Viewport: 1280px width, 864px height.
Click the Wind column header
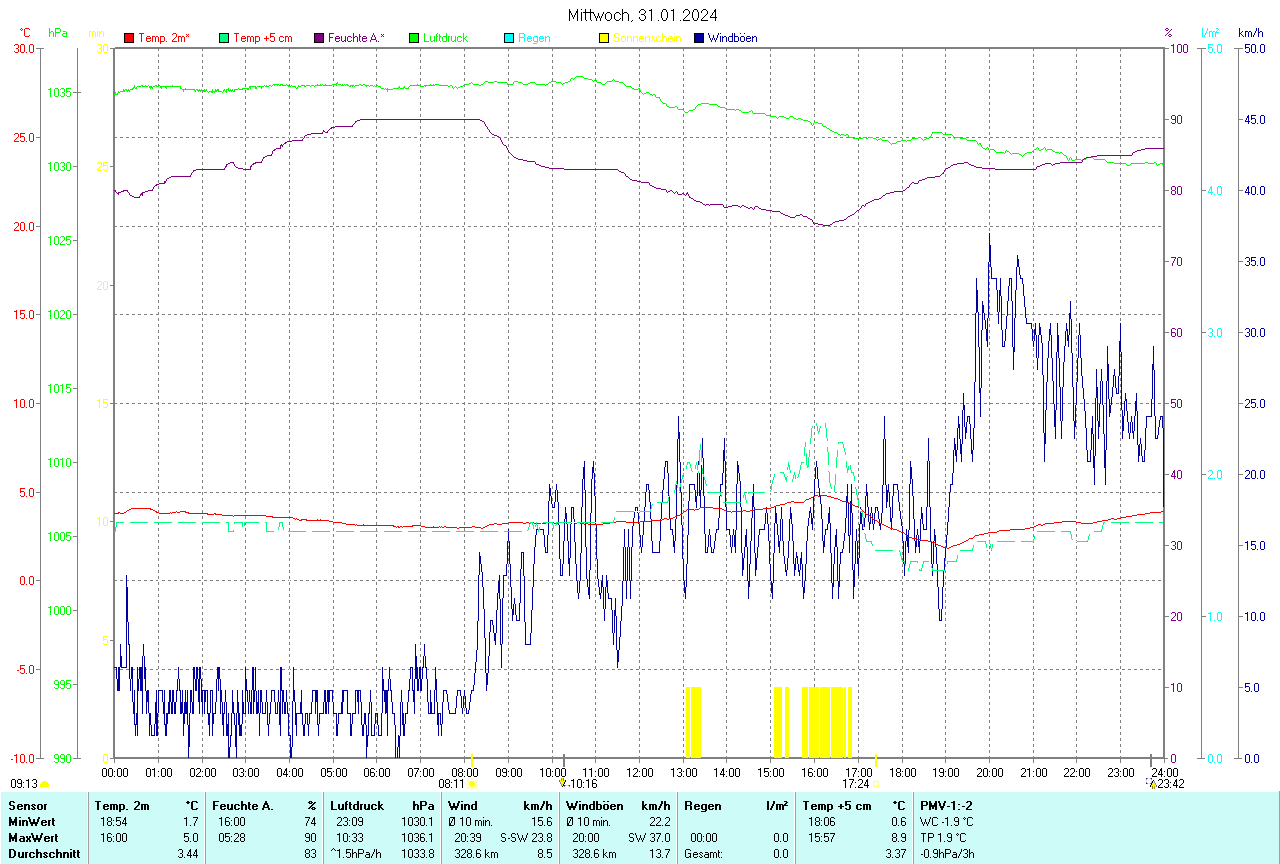click(463, 805)
